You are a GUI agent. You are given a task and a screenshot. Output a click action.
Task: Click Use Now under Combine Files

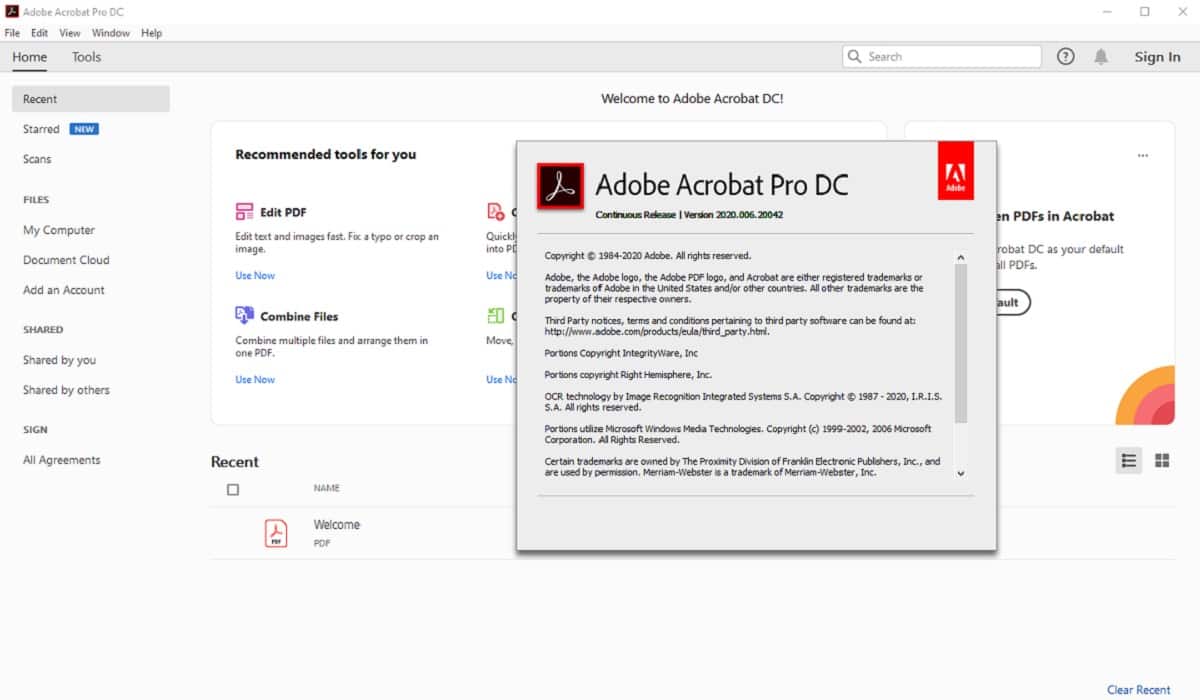pos(255,380)
